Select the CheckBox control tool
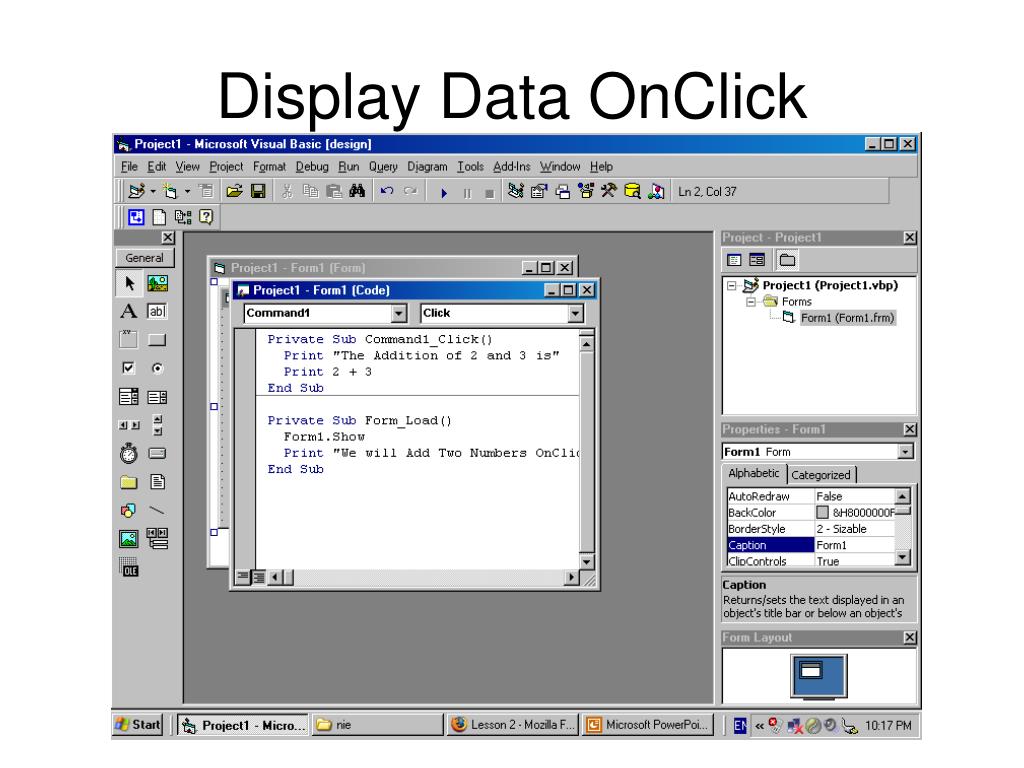Screen dimensions: 1024x768 pyautogui.click(x=129, y=368)
